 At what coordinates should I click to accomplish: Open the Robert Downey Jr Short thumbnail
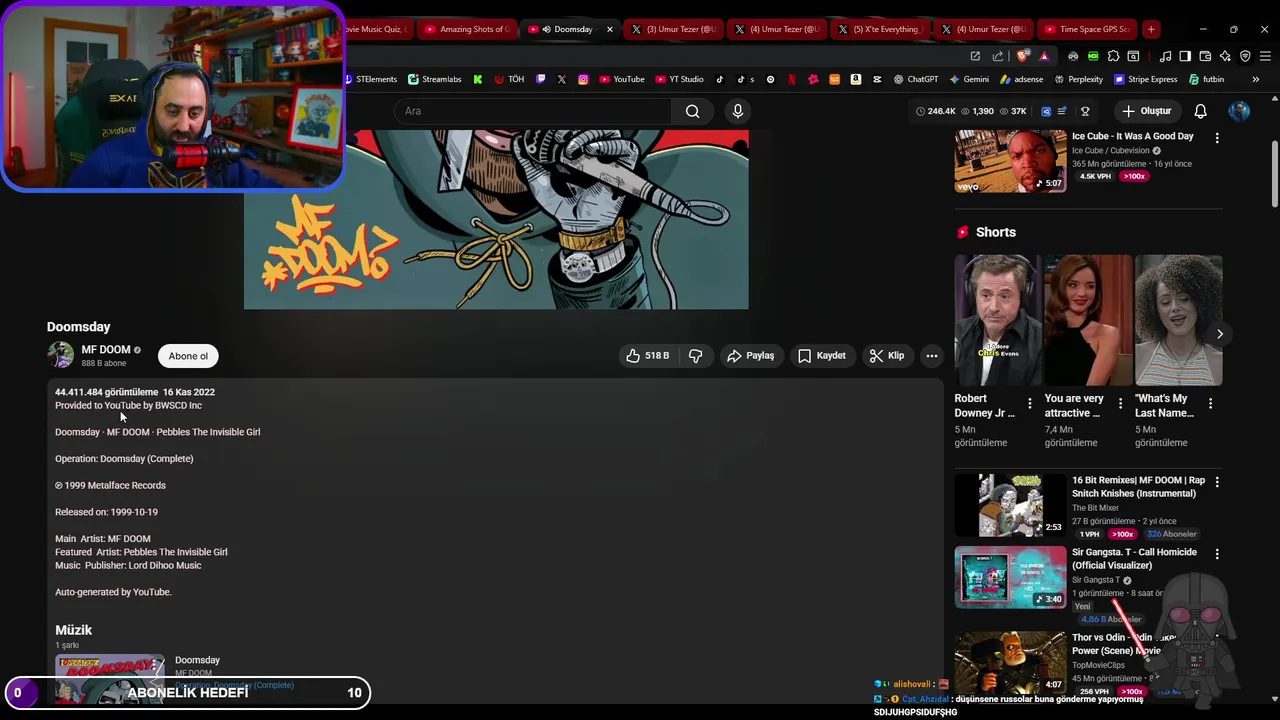coord(997,320)
